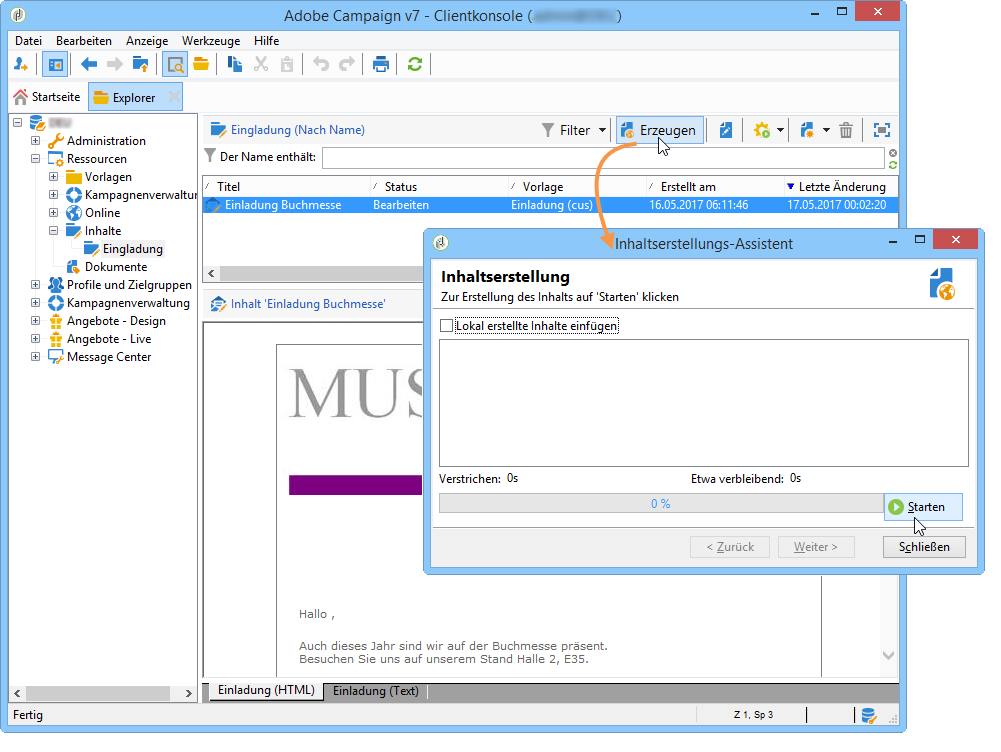Viewport: 1001px width, 752px height.
Task: Click the user connection icon in toolbar
Action: click(x=21, y=64)
